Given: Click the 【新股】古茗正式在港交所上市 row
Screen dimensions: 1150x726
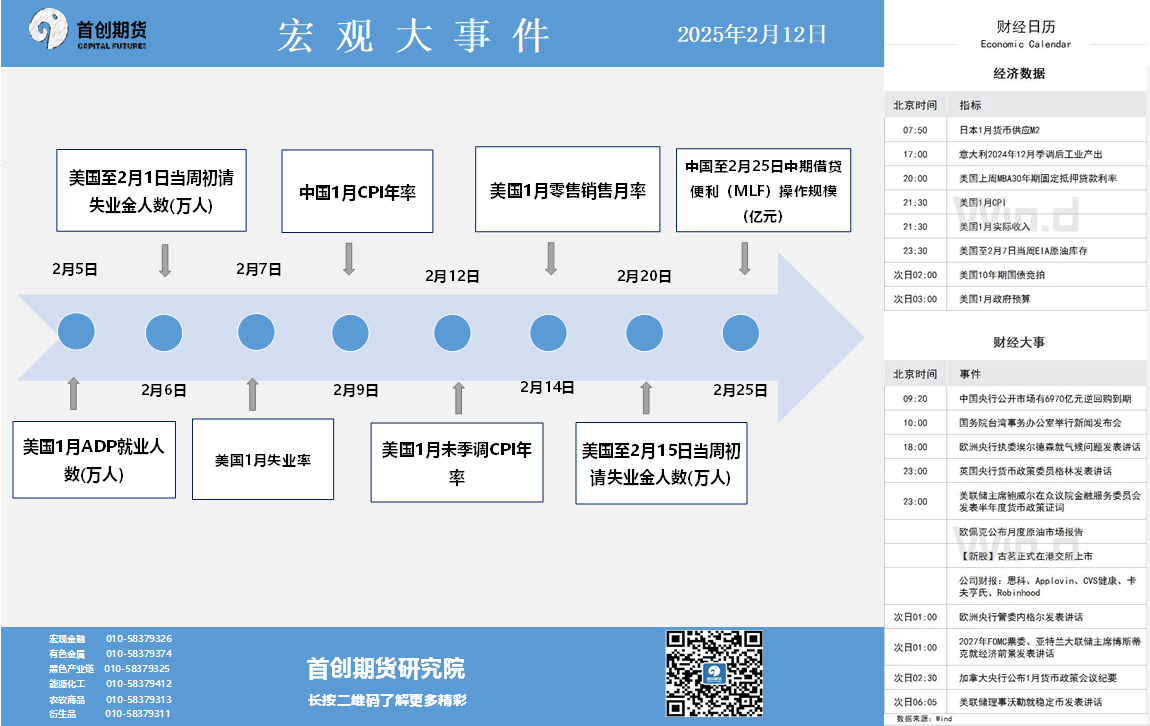Looking at the screenshot, I should 1015,556.
